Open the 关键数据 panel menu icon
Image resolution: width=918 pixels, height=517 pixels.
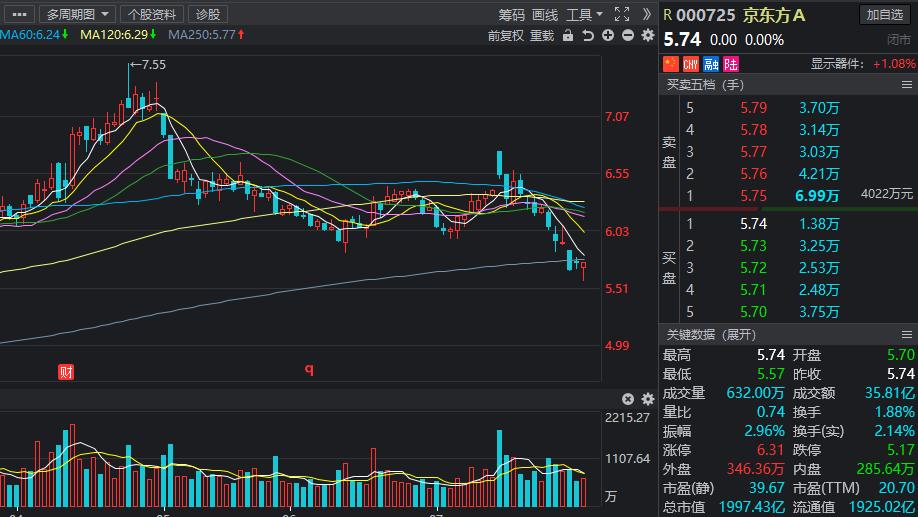point(906,334)
